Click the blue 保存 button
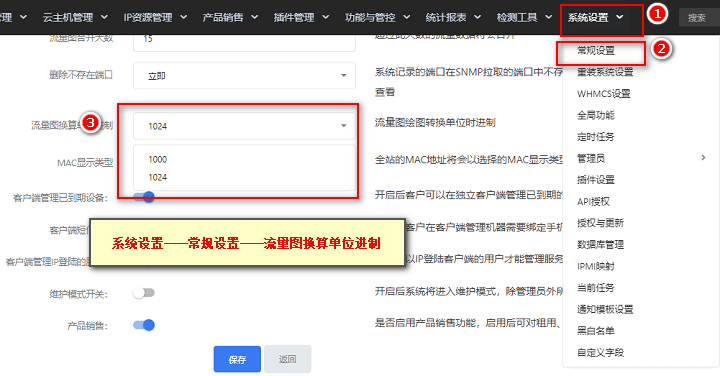Screen dimensions: 720x376 pos(237,359)
